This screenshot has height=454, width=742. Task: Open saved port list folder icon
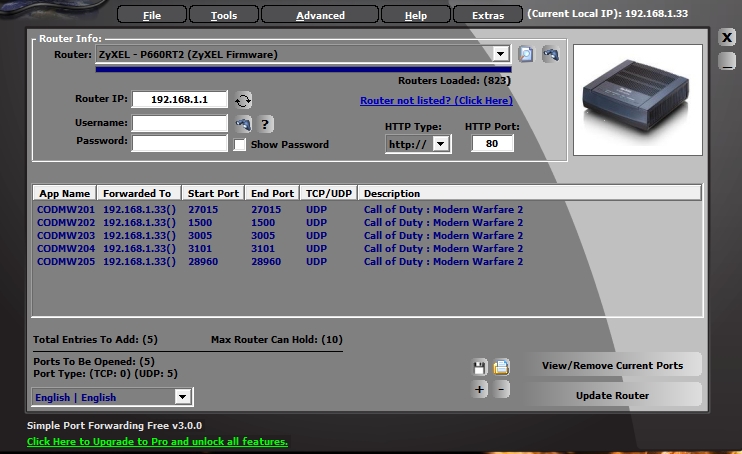point(501,367)
